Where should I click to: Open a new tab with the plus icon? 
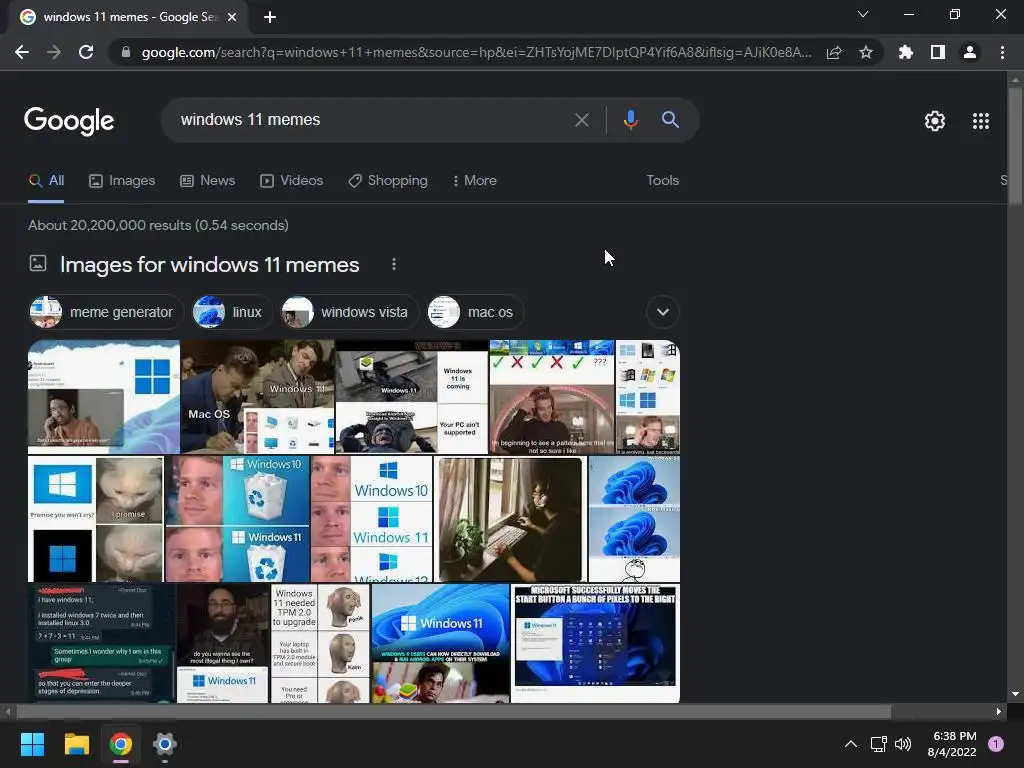pyautogui.click(x=270, y=17)
